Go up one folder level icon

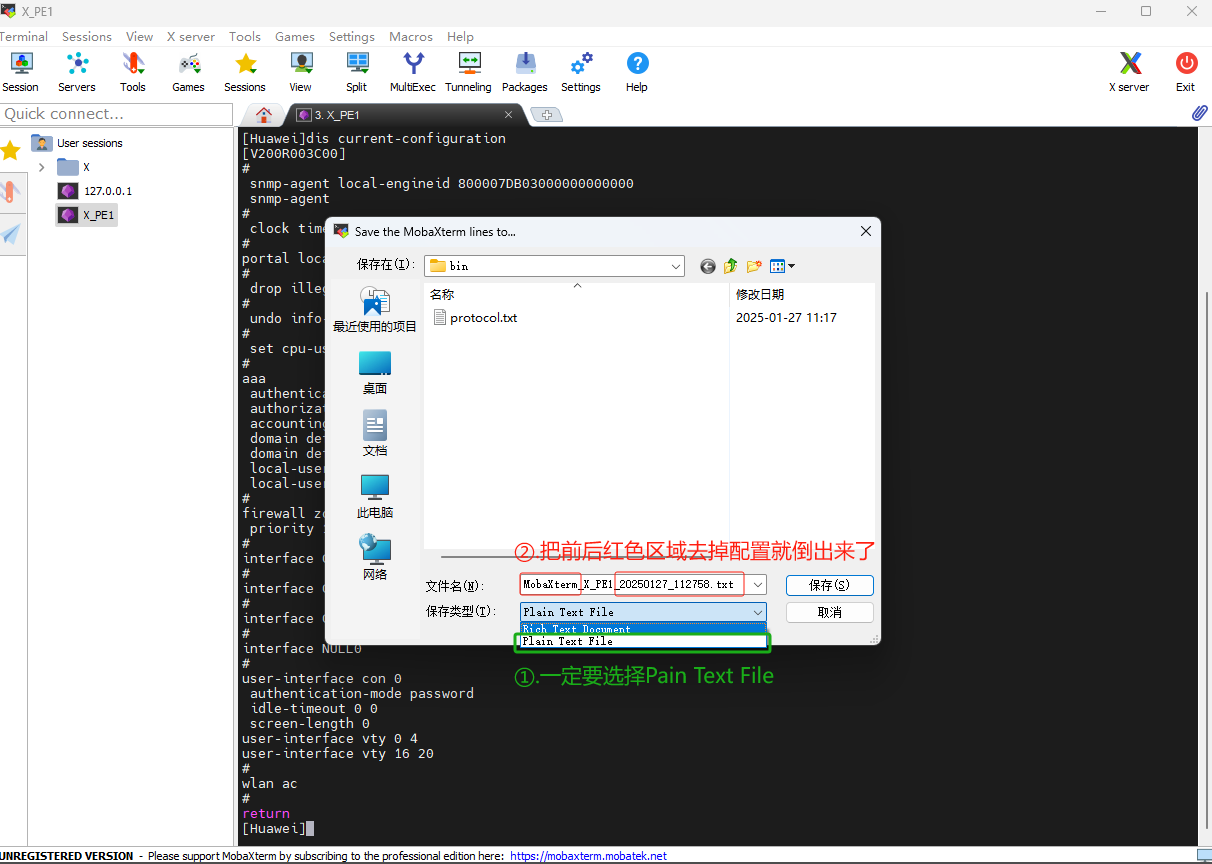(x=731, y=266)
